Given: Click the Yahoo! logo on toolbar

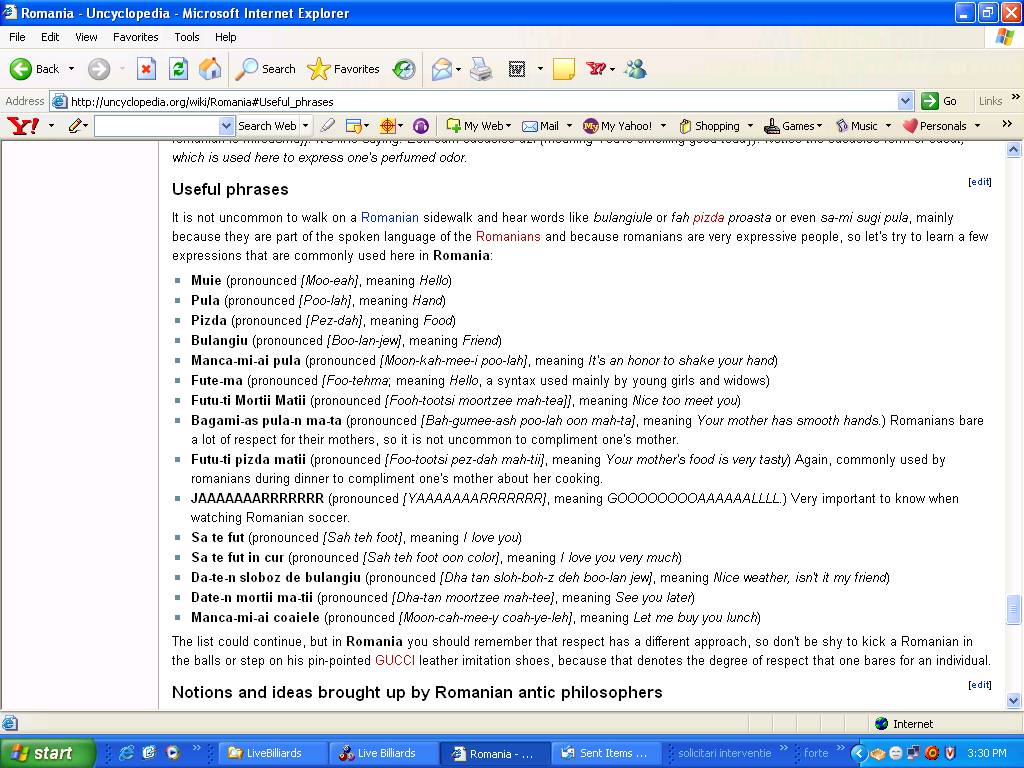Looking at the screenshot, I should [22, 126].
